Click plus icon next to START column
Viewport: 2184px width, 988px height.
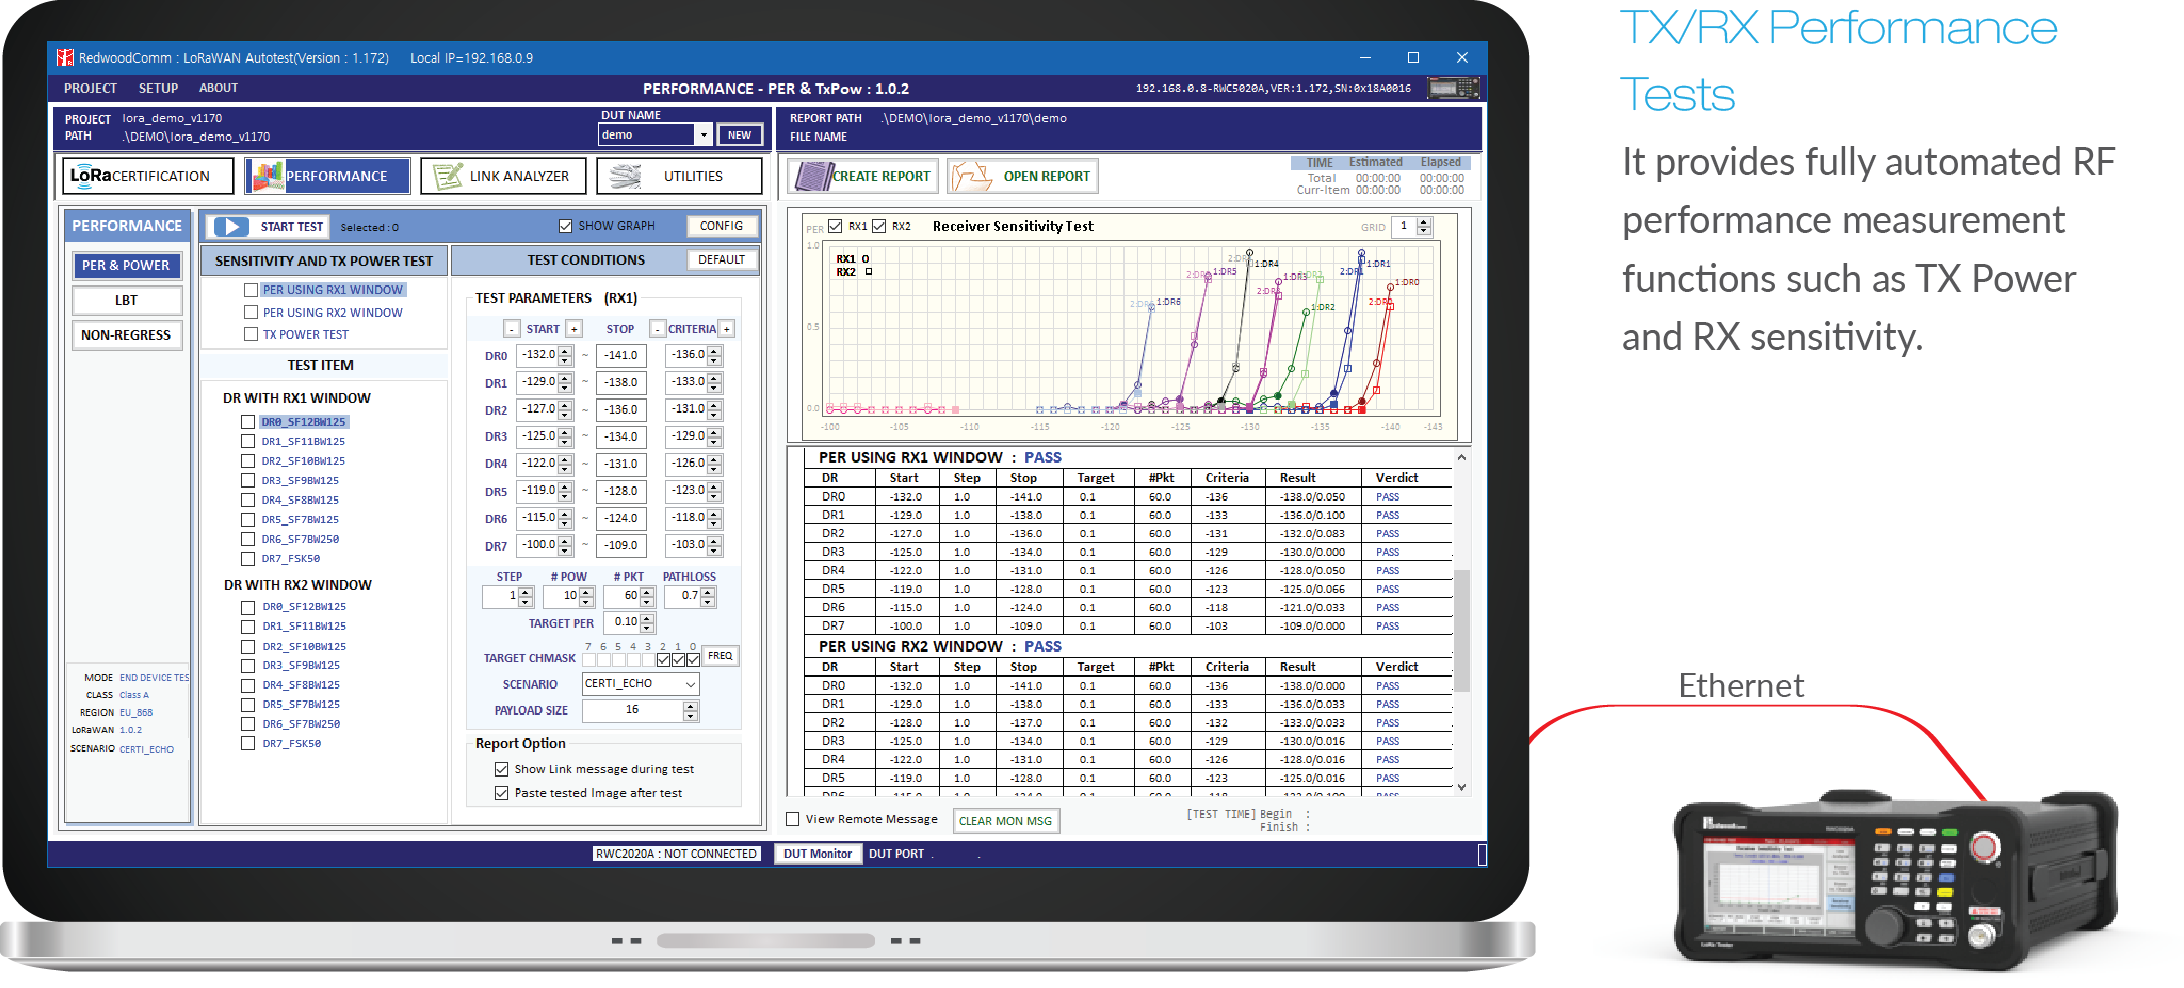574,329
